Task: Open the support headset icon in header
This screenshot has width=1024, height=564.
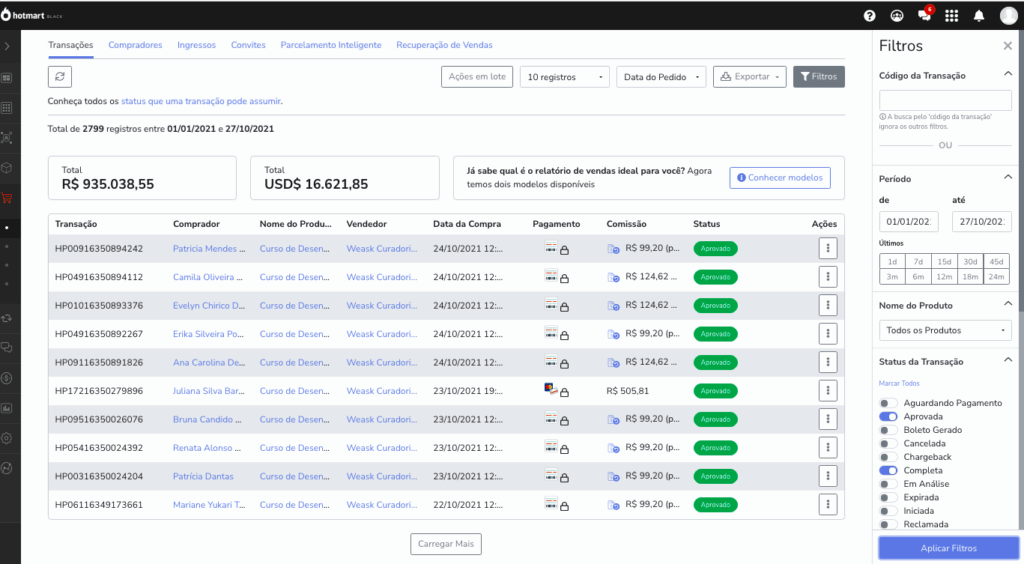Action: [897, 16]
